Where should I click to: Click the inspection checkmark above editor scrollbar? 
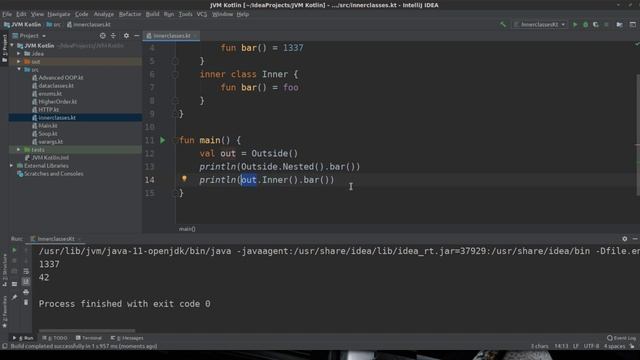point(637,44)
